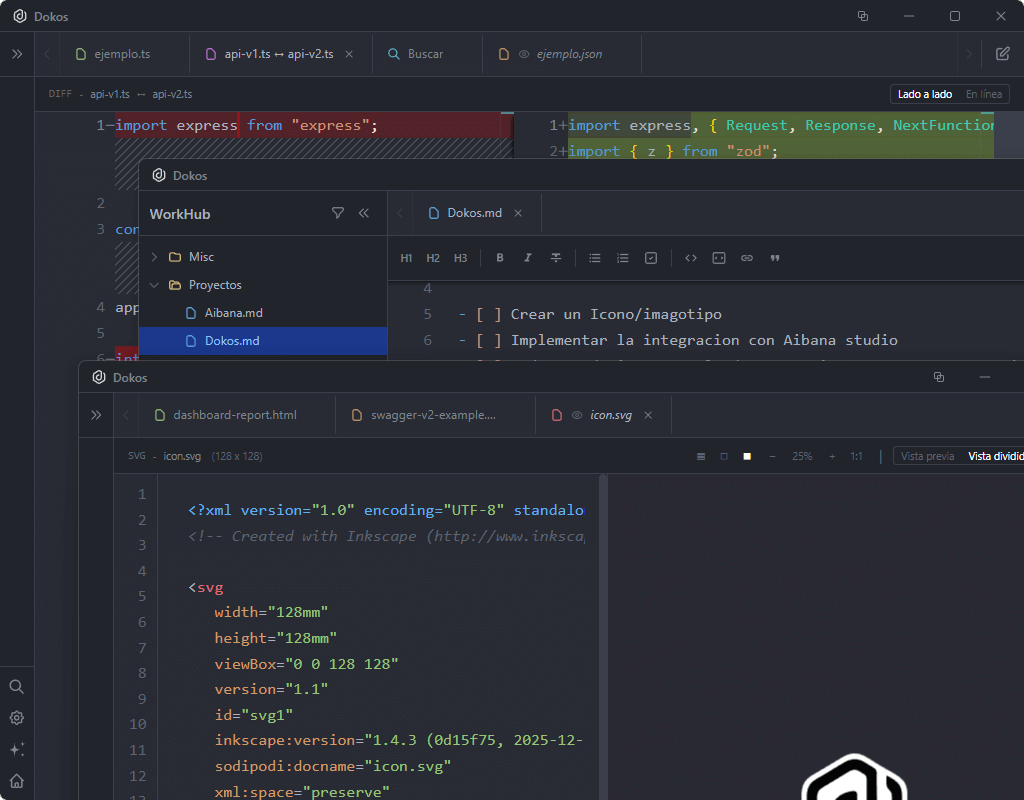The width and height of the screenshot is (1024, 800).
Task: Click the filter icon in WorkHub panel
Action: [x=337, y=213]
